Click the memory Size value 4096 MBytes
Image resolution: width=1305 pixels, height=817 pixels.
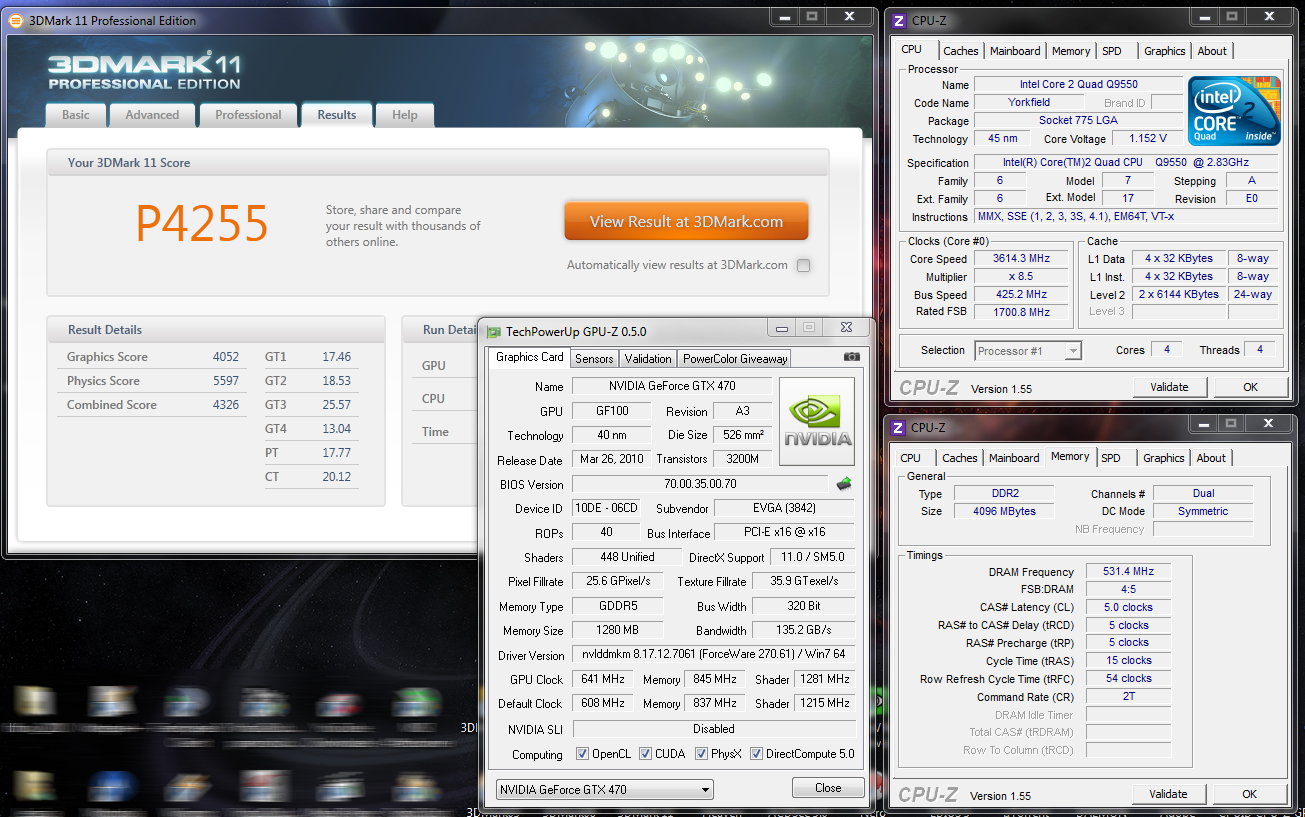[1004, 511]
